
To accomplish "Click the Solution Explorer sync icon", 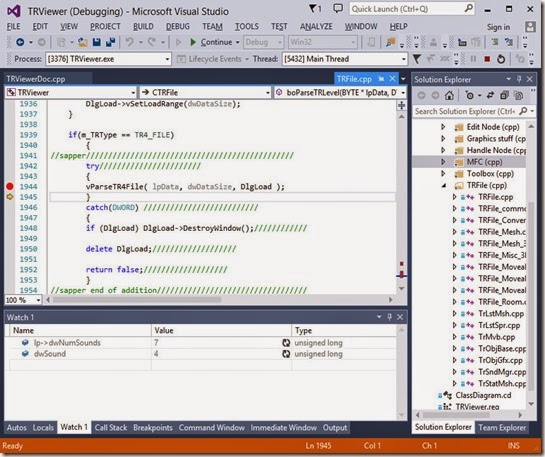I will pyautogui.click(x=490, y=95).
